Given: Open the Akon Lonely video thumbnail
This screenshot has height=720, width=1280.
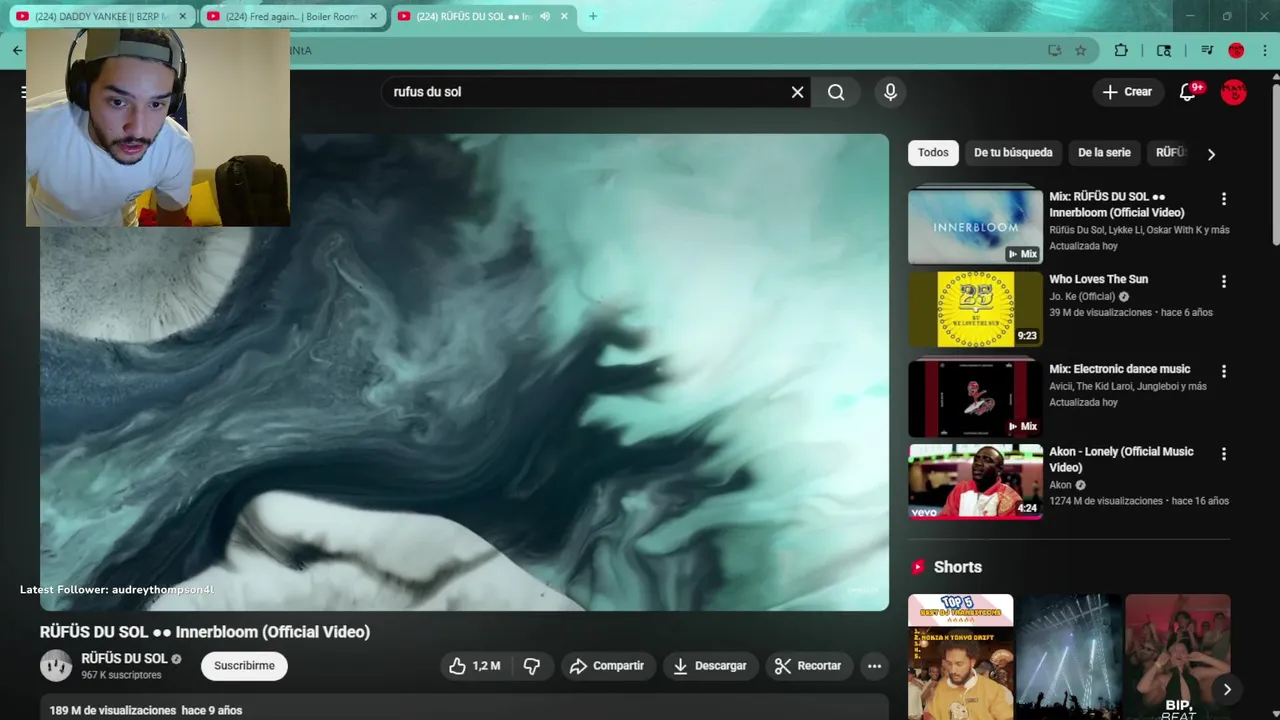Looking at the screenshot, I should point(975,482).
